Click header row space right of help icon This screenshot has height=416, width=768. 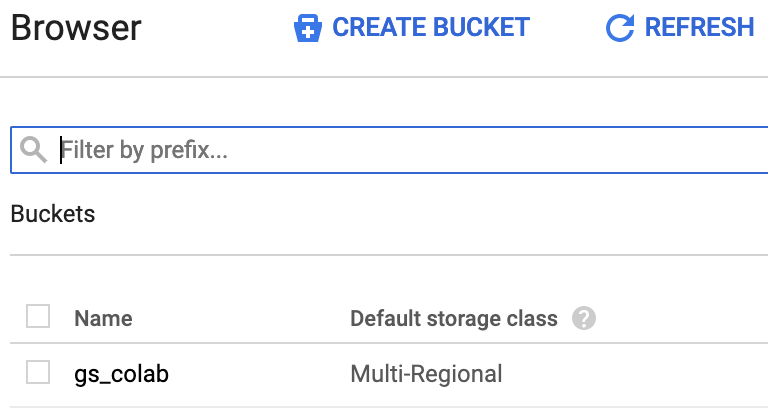[x=680, y=319]
